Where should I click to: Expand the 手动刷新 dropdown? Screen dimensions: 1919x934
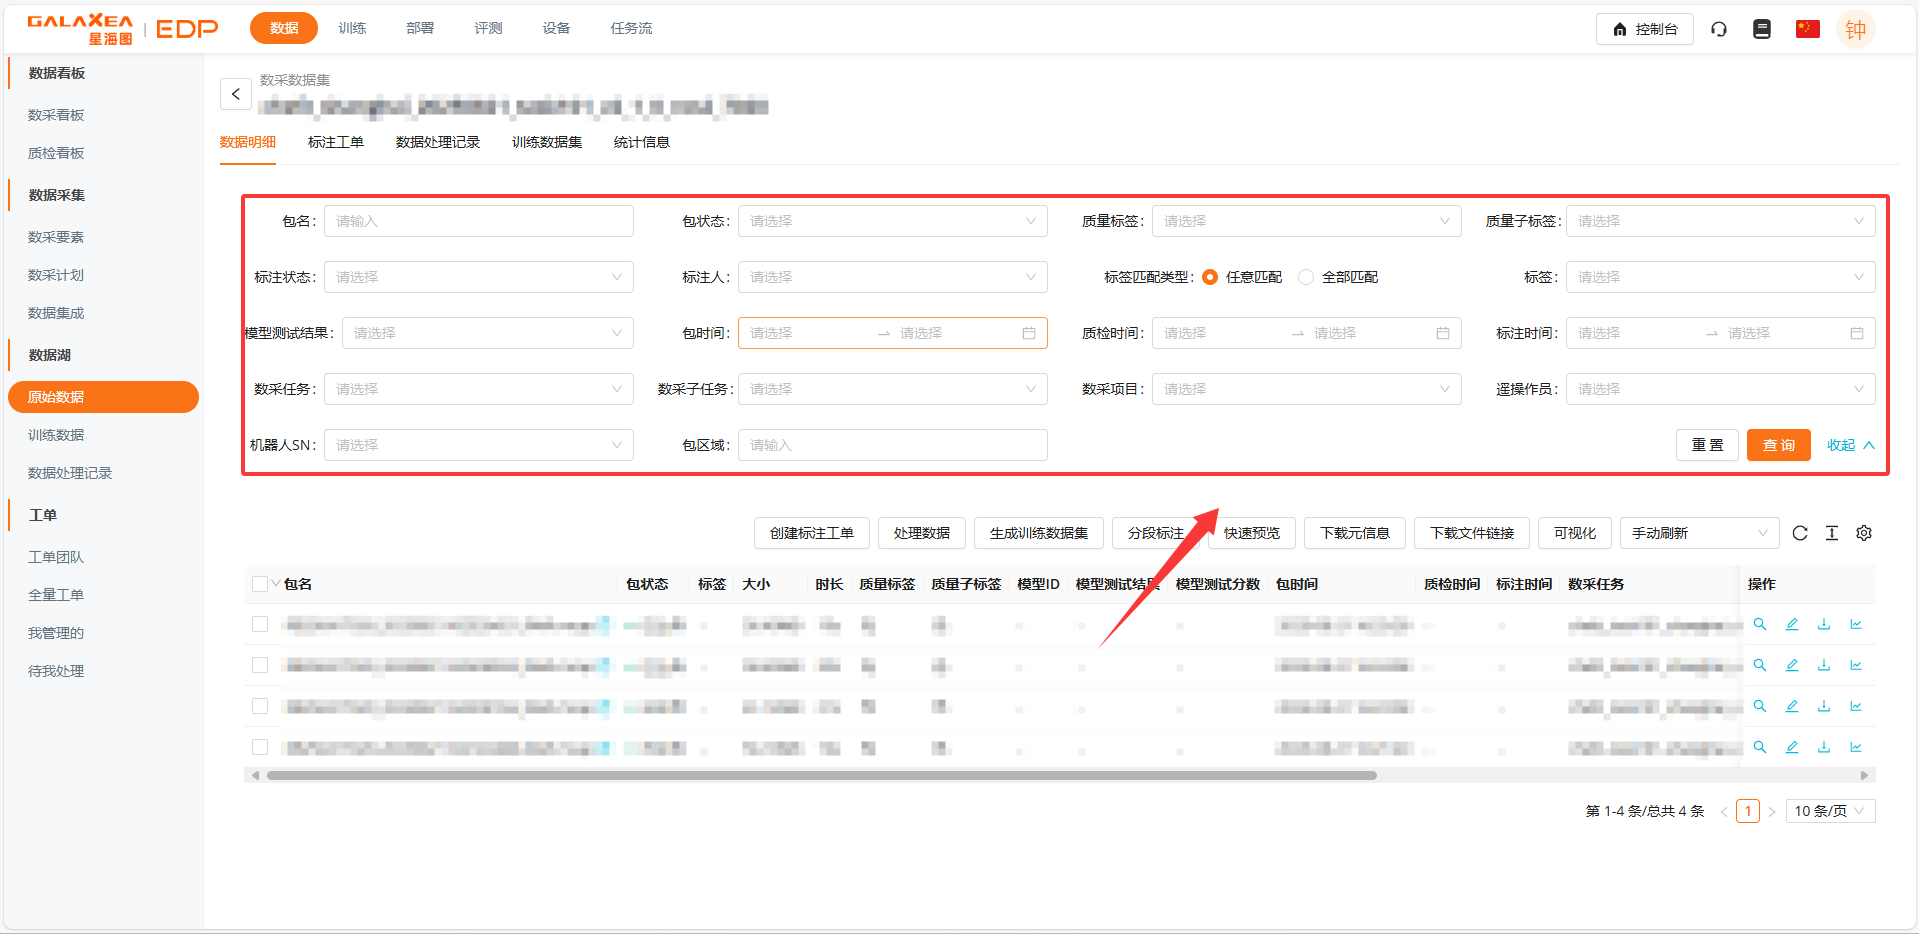click(x=1699, y=533)
